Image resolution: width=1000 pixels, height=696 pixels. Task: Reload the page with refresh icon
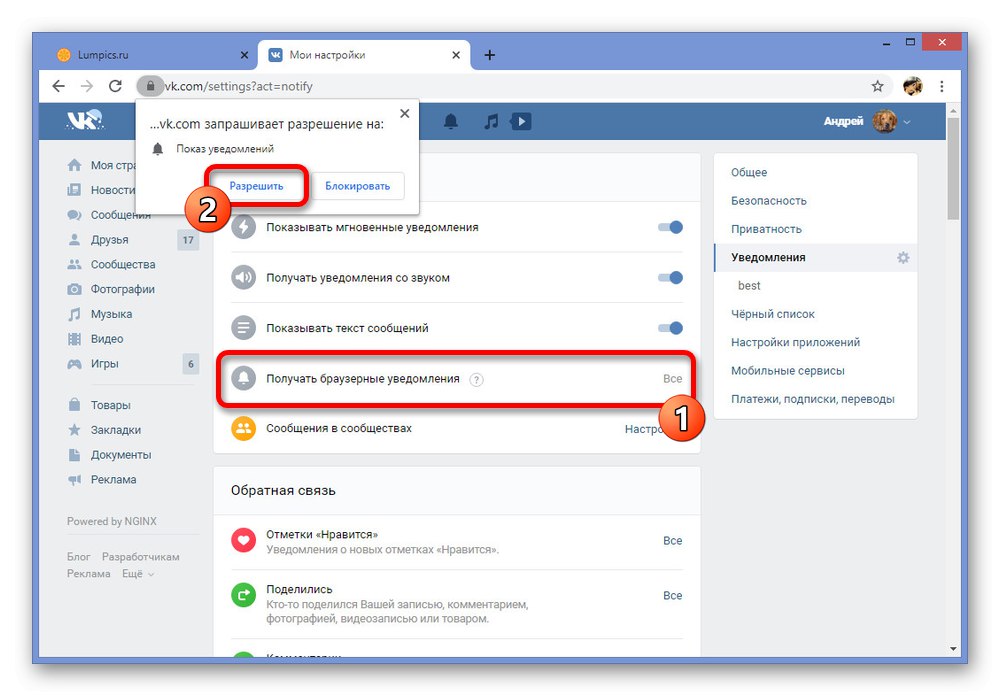[115, 86]
